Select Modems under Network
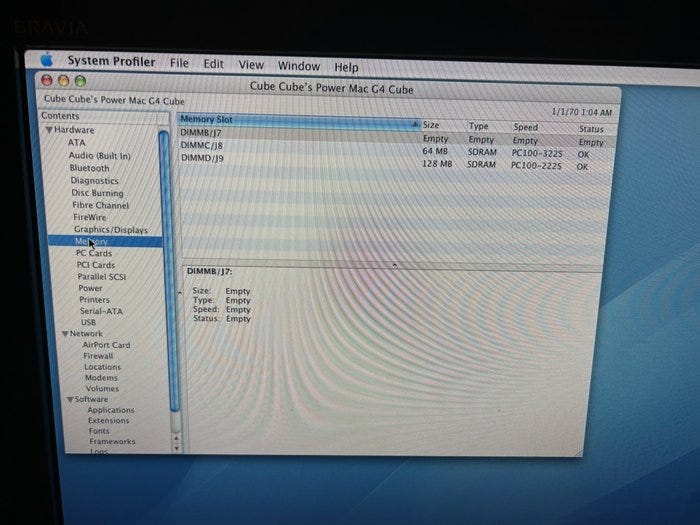Viewport: 700px width, 525px height. (101, 378)
